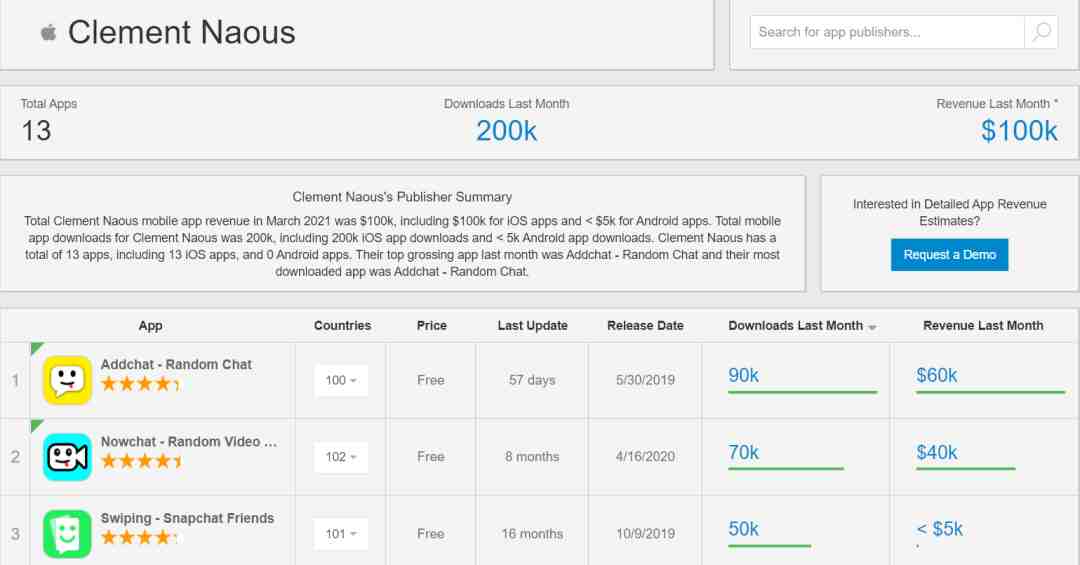Click the $60k revenue value for Addchat
Screen dimensions: 1080x565
tap(936, 376)
